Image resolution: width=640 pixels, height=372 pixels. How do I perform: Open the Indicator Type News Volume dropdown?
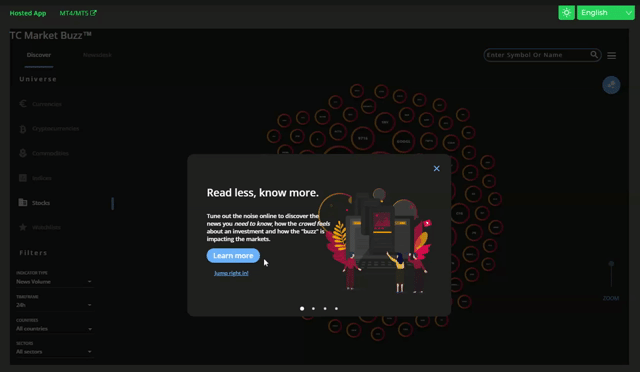point(54,282)
